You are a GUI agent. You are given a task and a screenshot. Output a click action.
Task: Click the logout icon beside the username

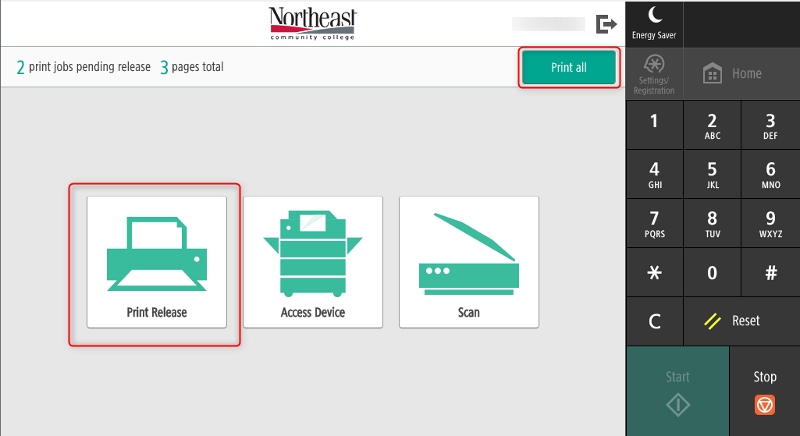tap(606, 24)
